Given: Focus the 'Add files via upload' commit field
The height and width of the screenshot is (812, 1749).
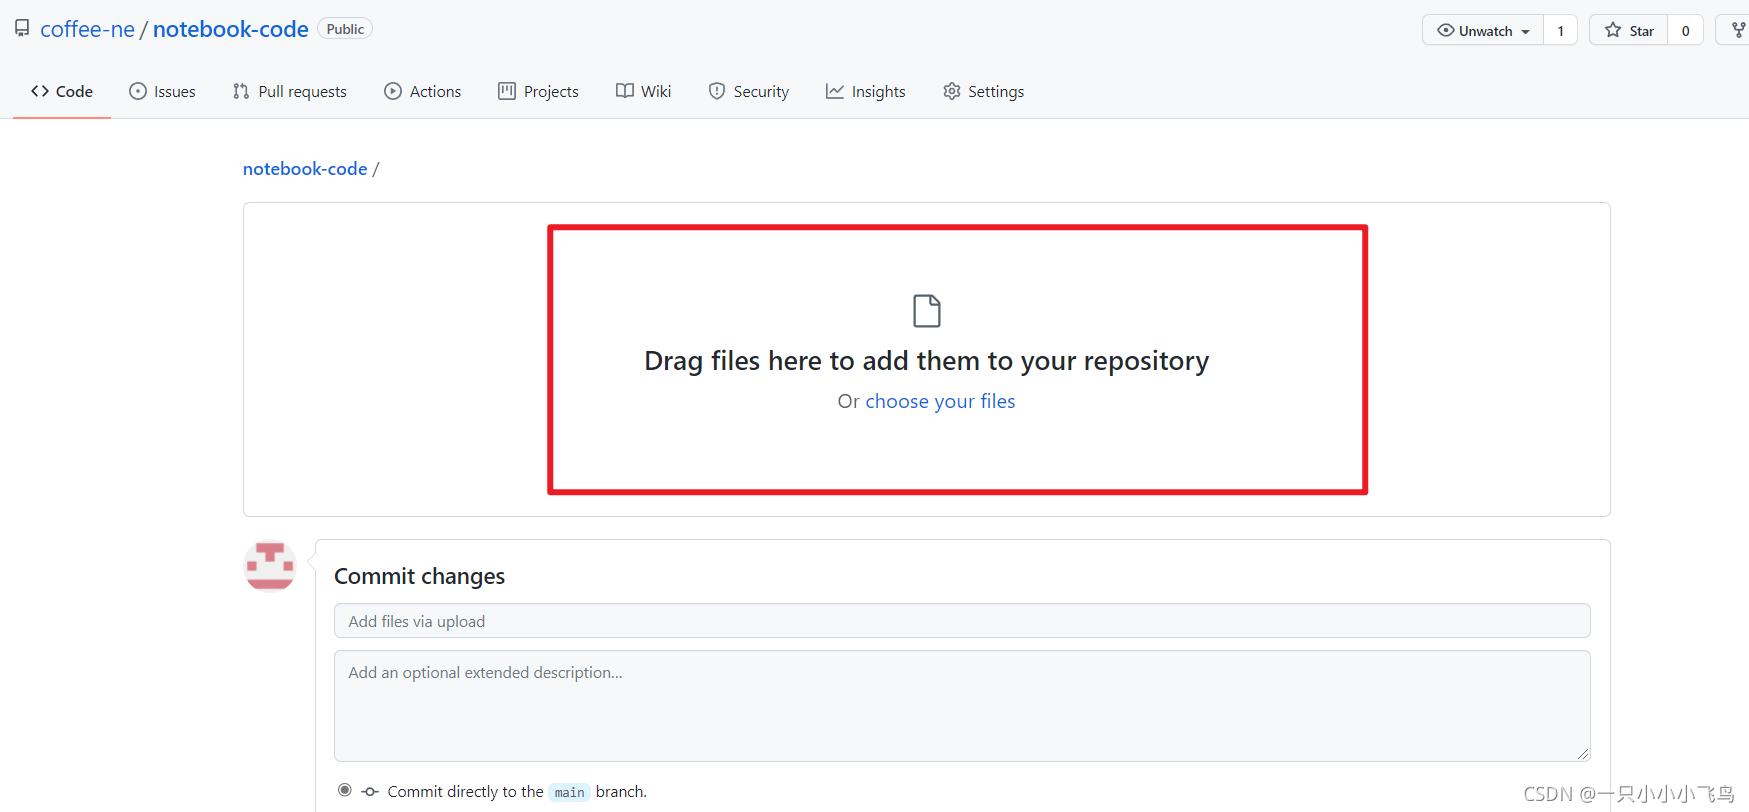Looking at the screenshot, I should [962, 621].
